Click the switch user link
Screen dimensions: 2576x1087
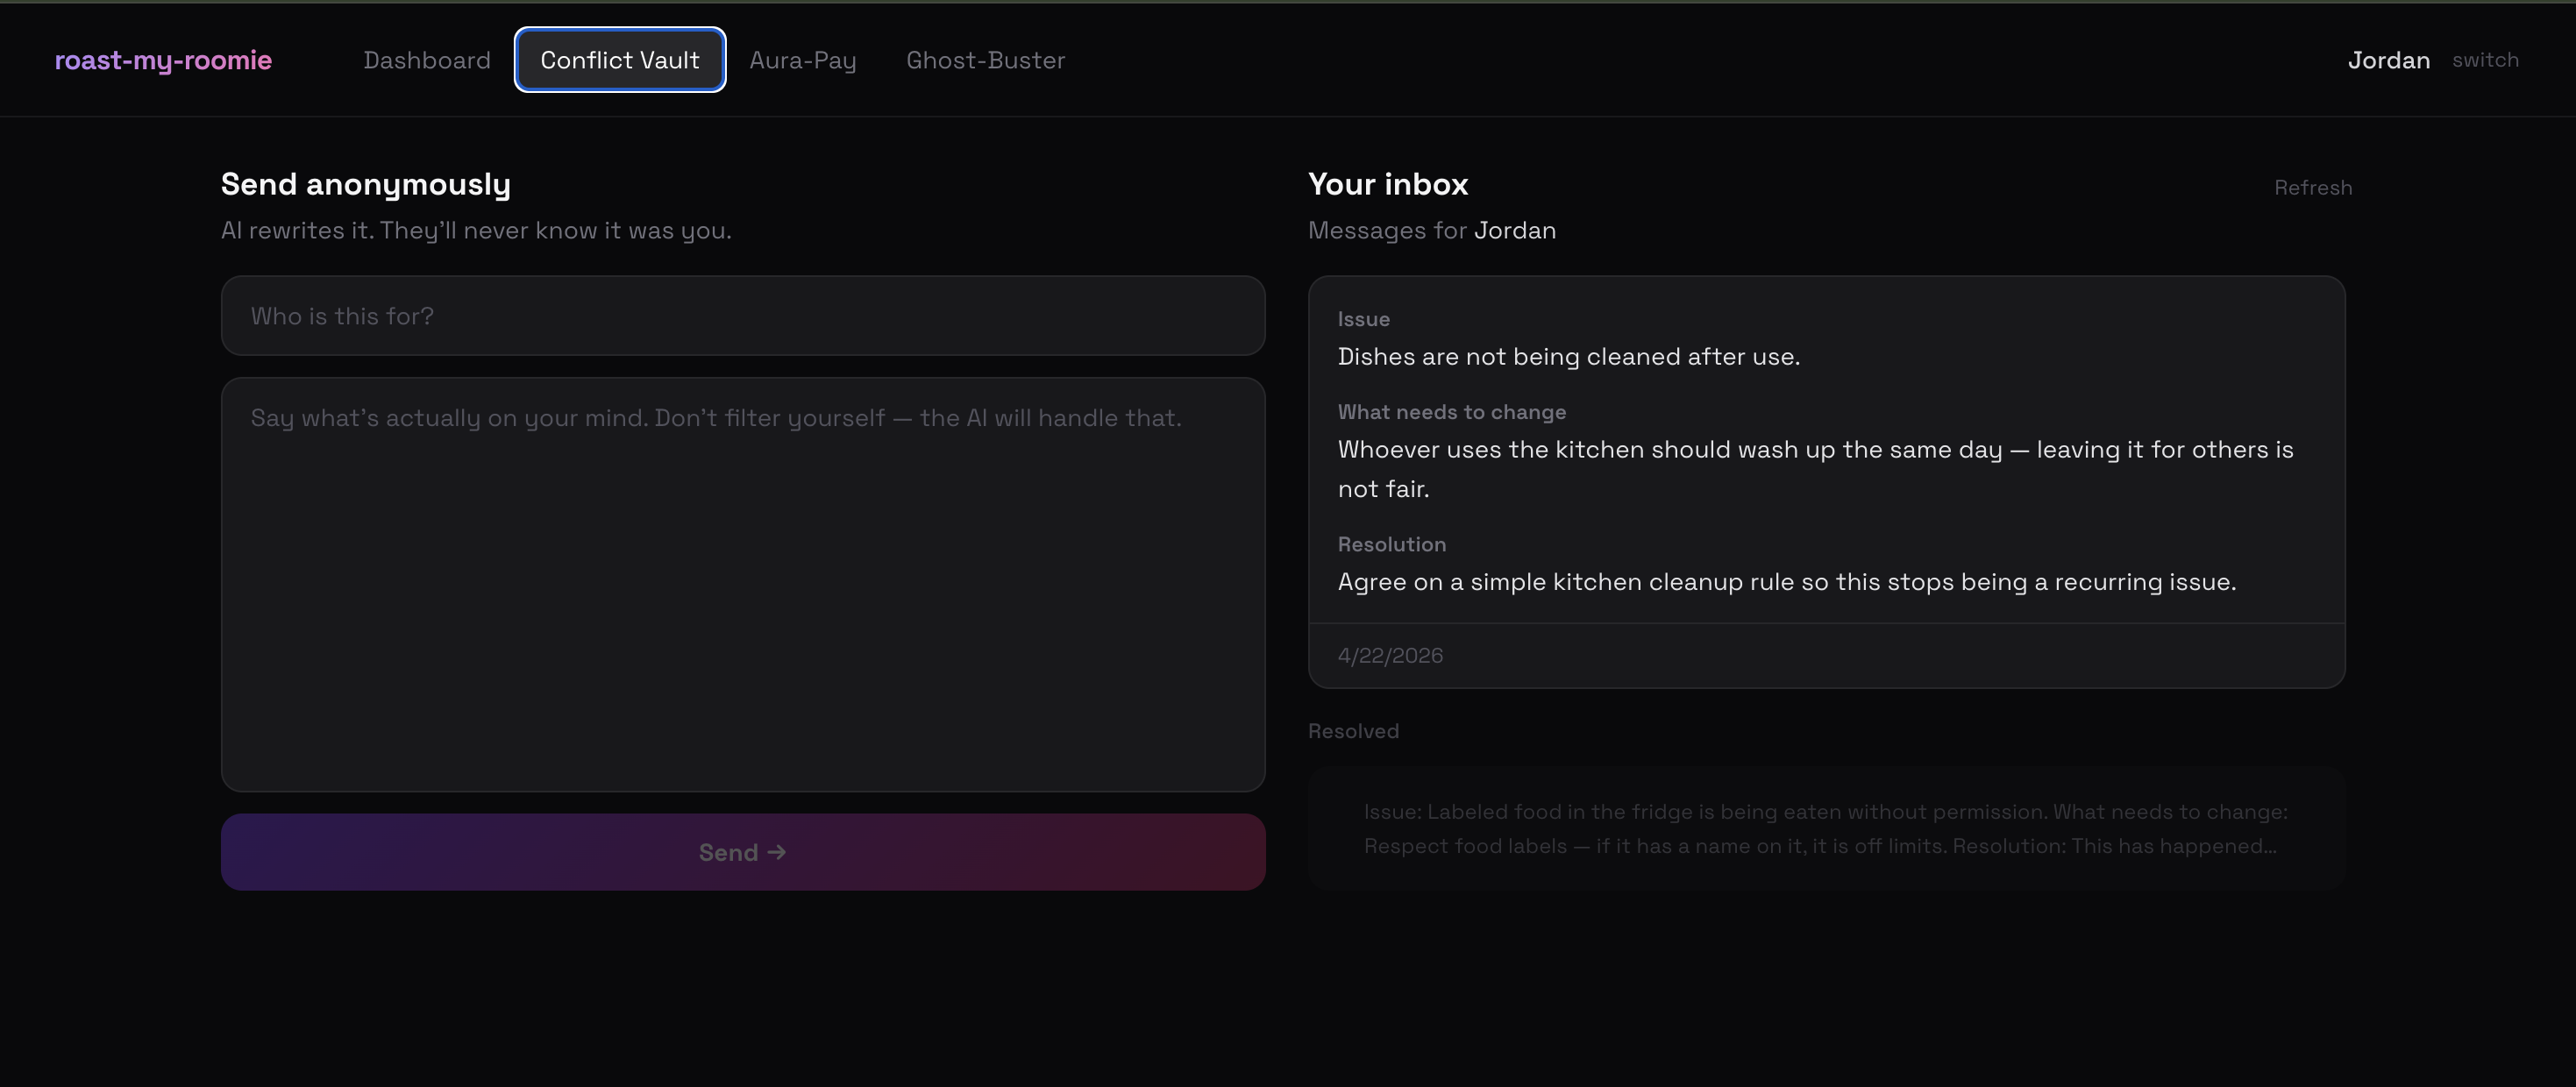point(2485,60)
